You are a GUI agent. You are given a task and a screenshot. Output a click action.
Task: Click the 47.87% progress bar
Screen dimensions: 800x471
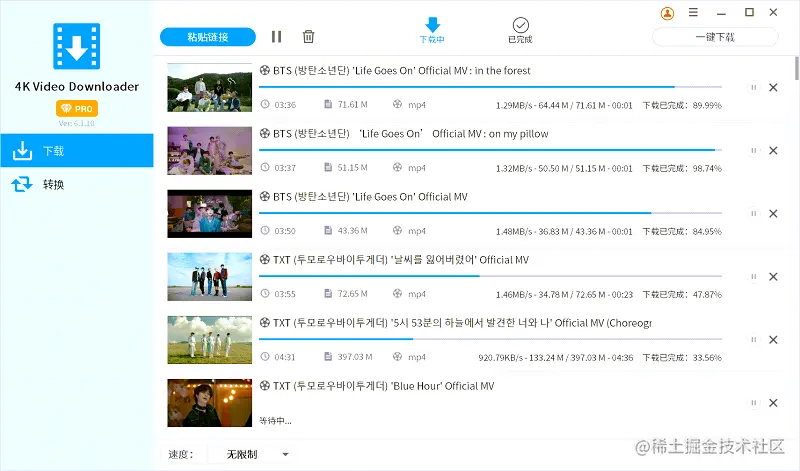[x=490, y=276]
